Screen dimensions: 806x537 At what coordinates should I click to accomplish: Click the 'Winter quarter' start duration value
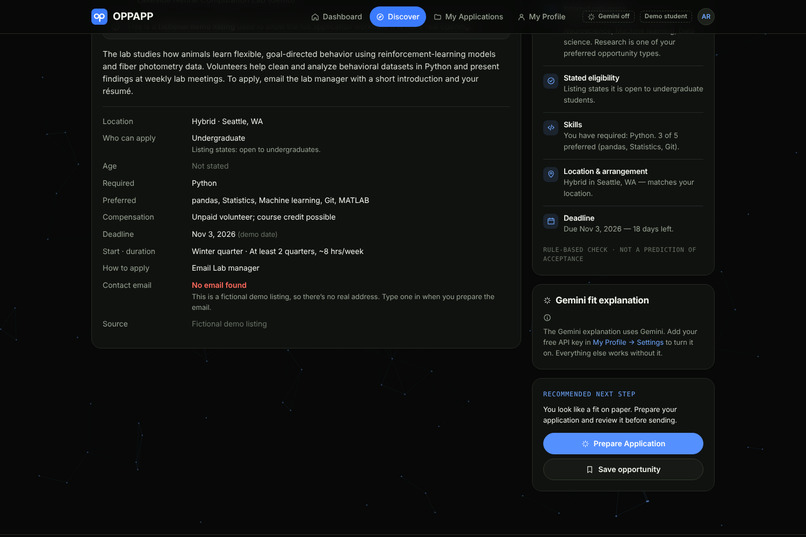(x=278, y=251)
